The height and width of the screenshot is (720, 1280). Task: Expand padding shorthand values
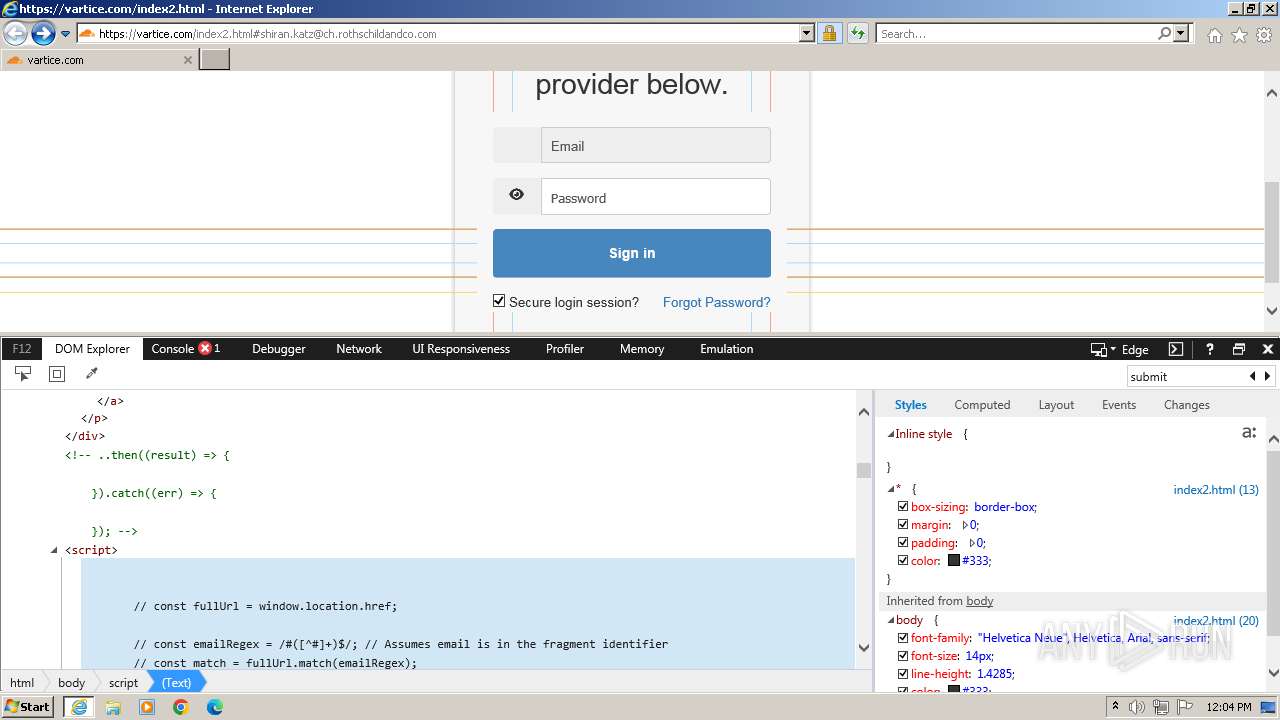[x=972, y=543]
